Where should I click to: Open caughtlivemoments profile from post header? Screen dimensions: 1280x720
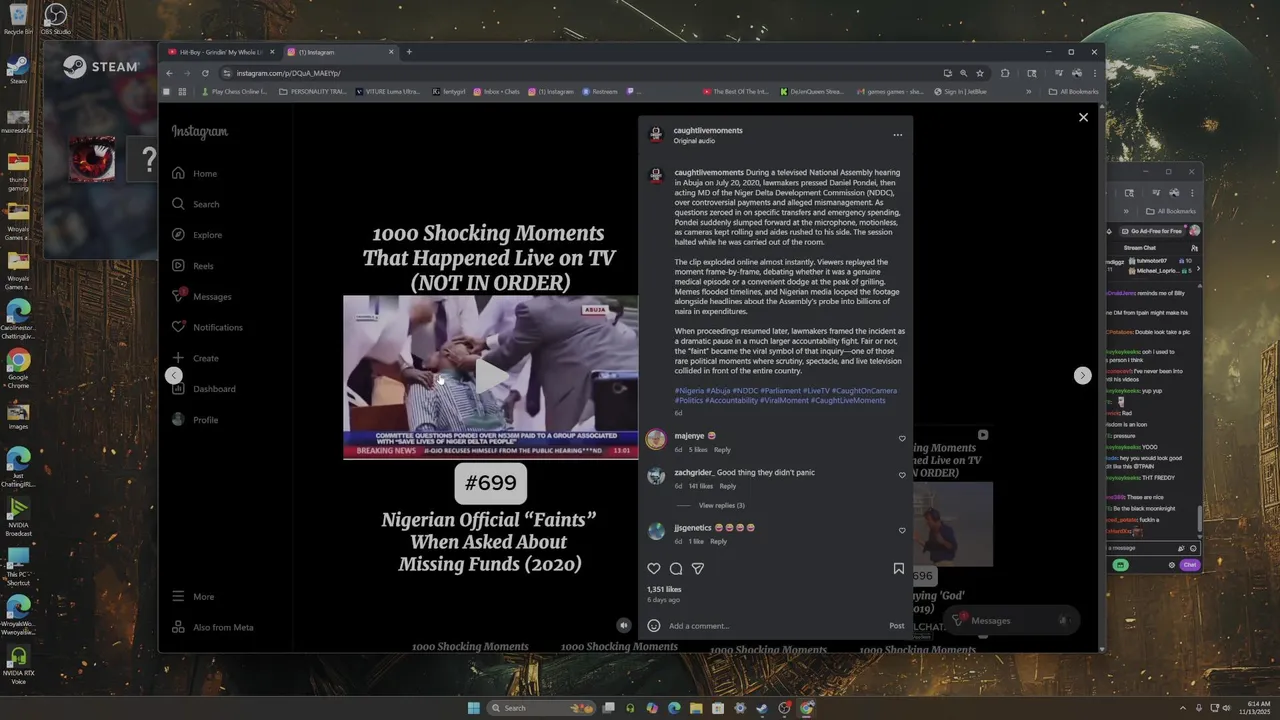(708, 130)
